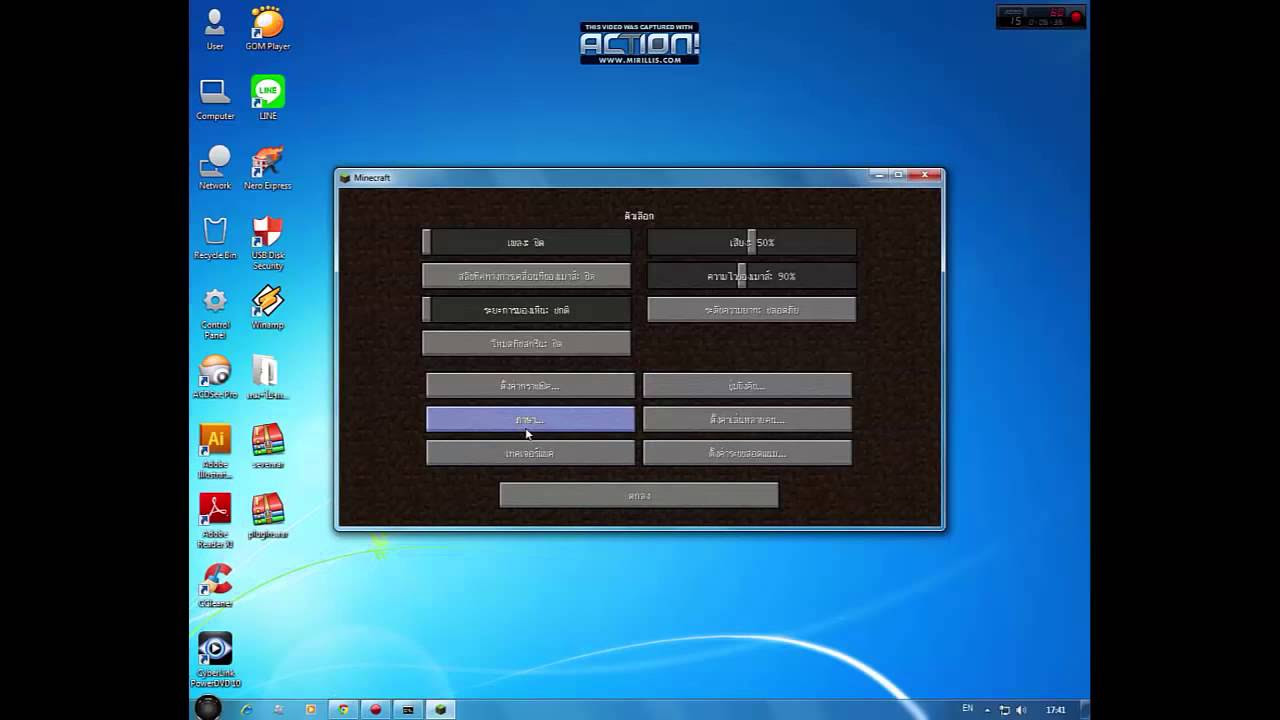The height and width of the screenshot is (720, 1280).
Task: Select the desktop folder beside ACDSee Pro
Action: [267, 378]
